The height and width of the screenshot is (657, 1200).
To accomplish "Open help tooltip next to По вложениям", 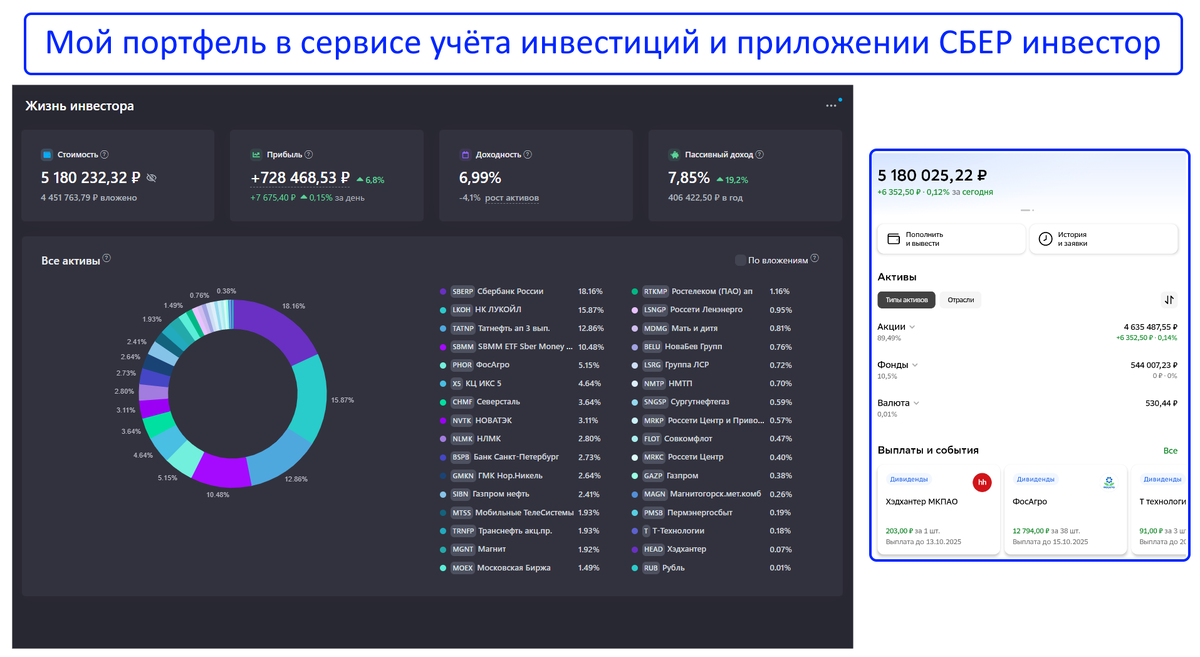I will (x=815, y=259).
